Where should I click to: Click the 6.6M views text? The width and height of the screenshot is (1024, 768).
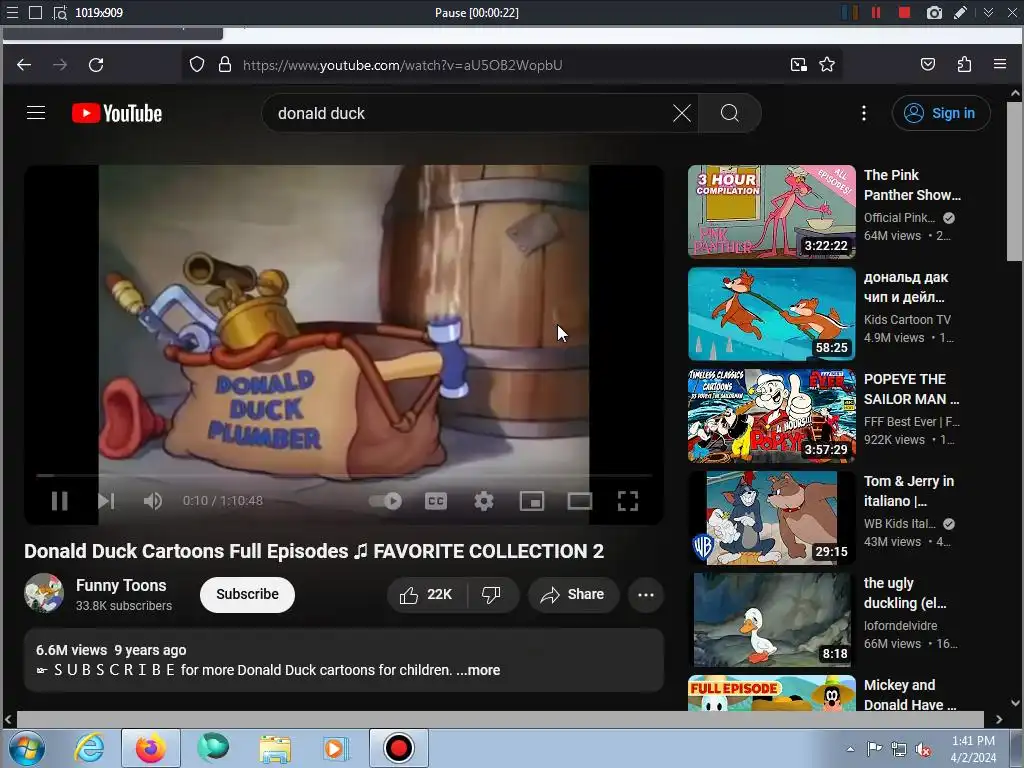[71, 650]
